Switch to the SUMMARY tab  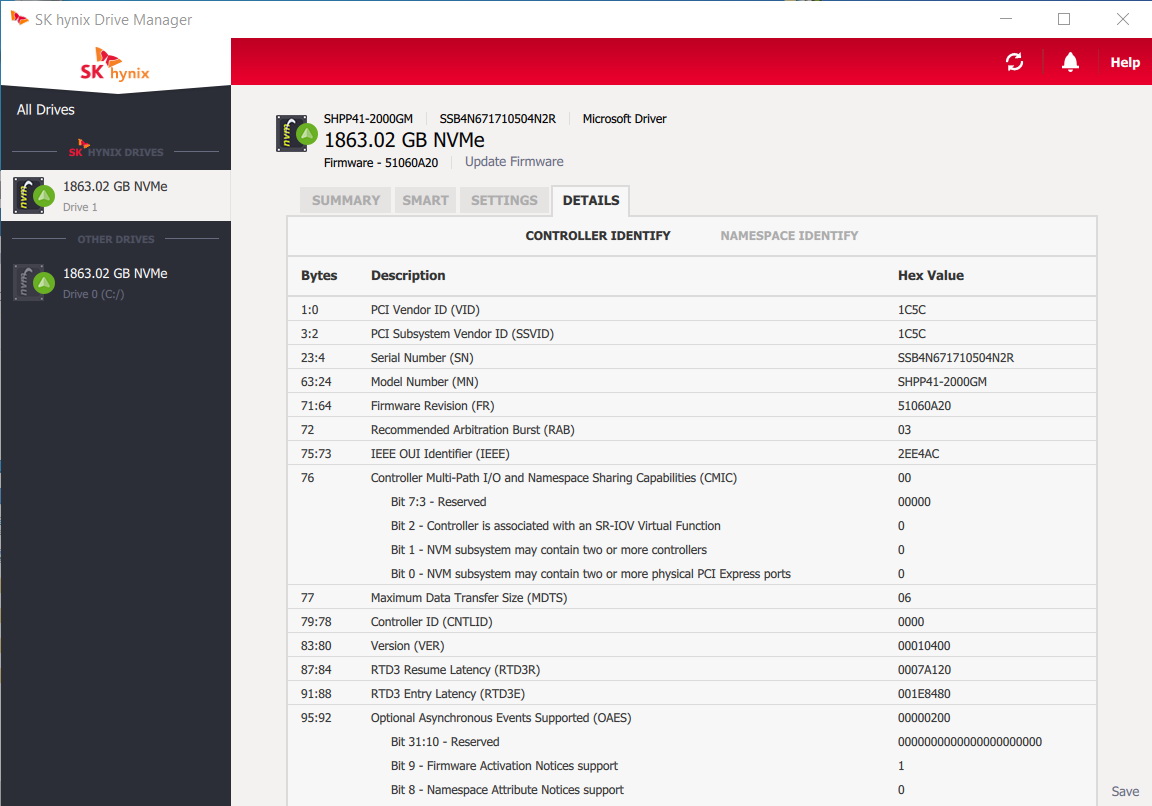point(345,200)
